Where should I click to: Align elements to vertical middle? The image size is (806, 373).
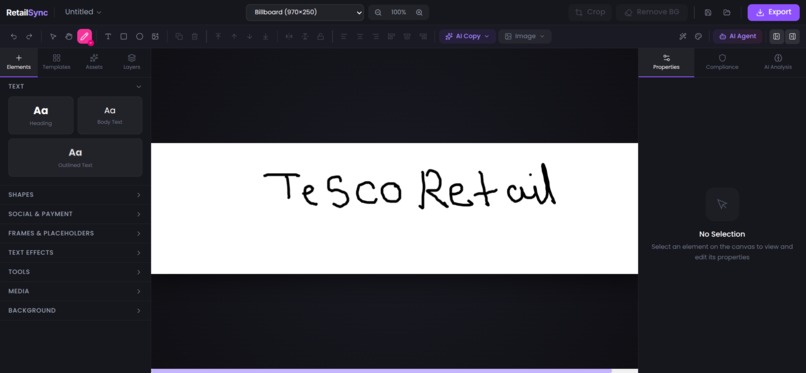pyautogui.click(x=407, y=36)
